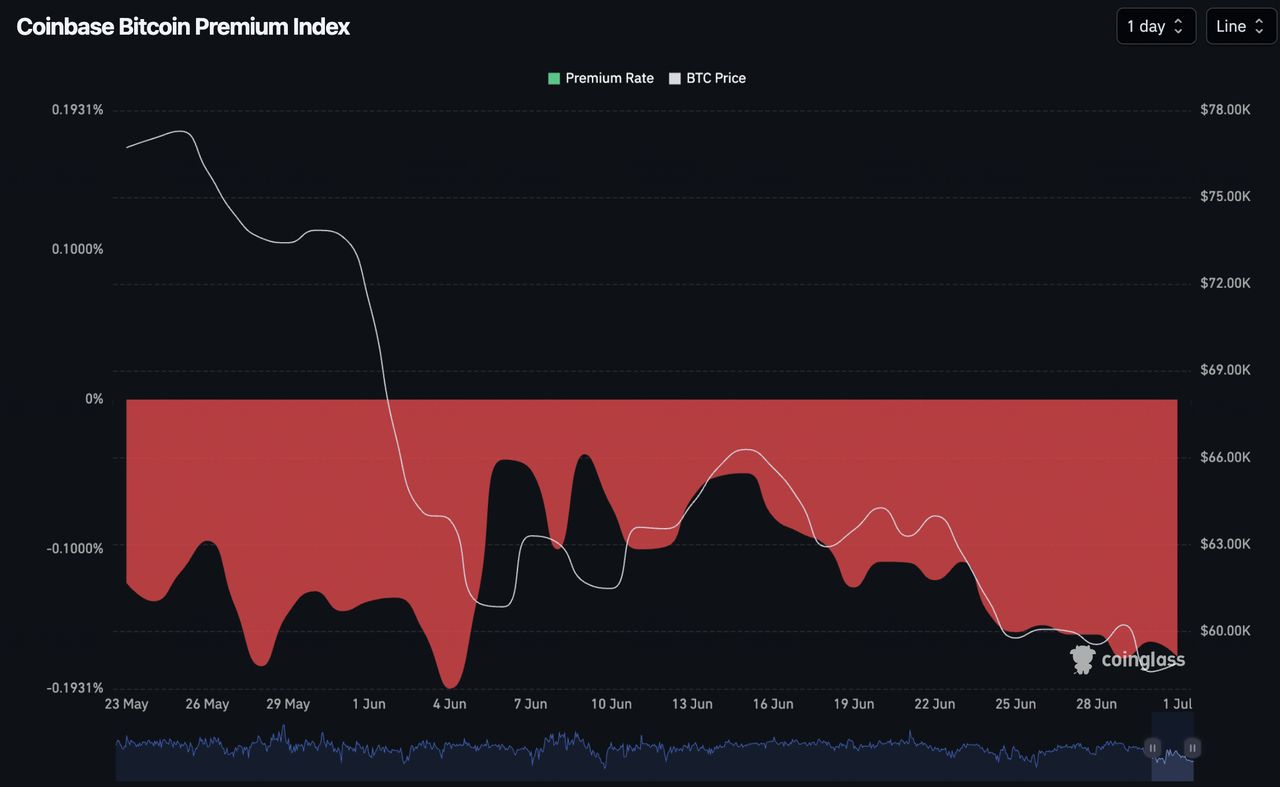
Task: Click the "29 May" date label
Action: click(x=288, y=704)
